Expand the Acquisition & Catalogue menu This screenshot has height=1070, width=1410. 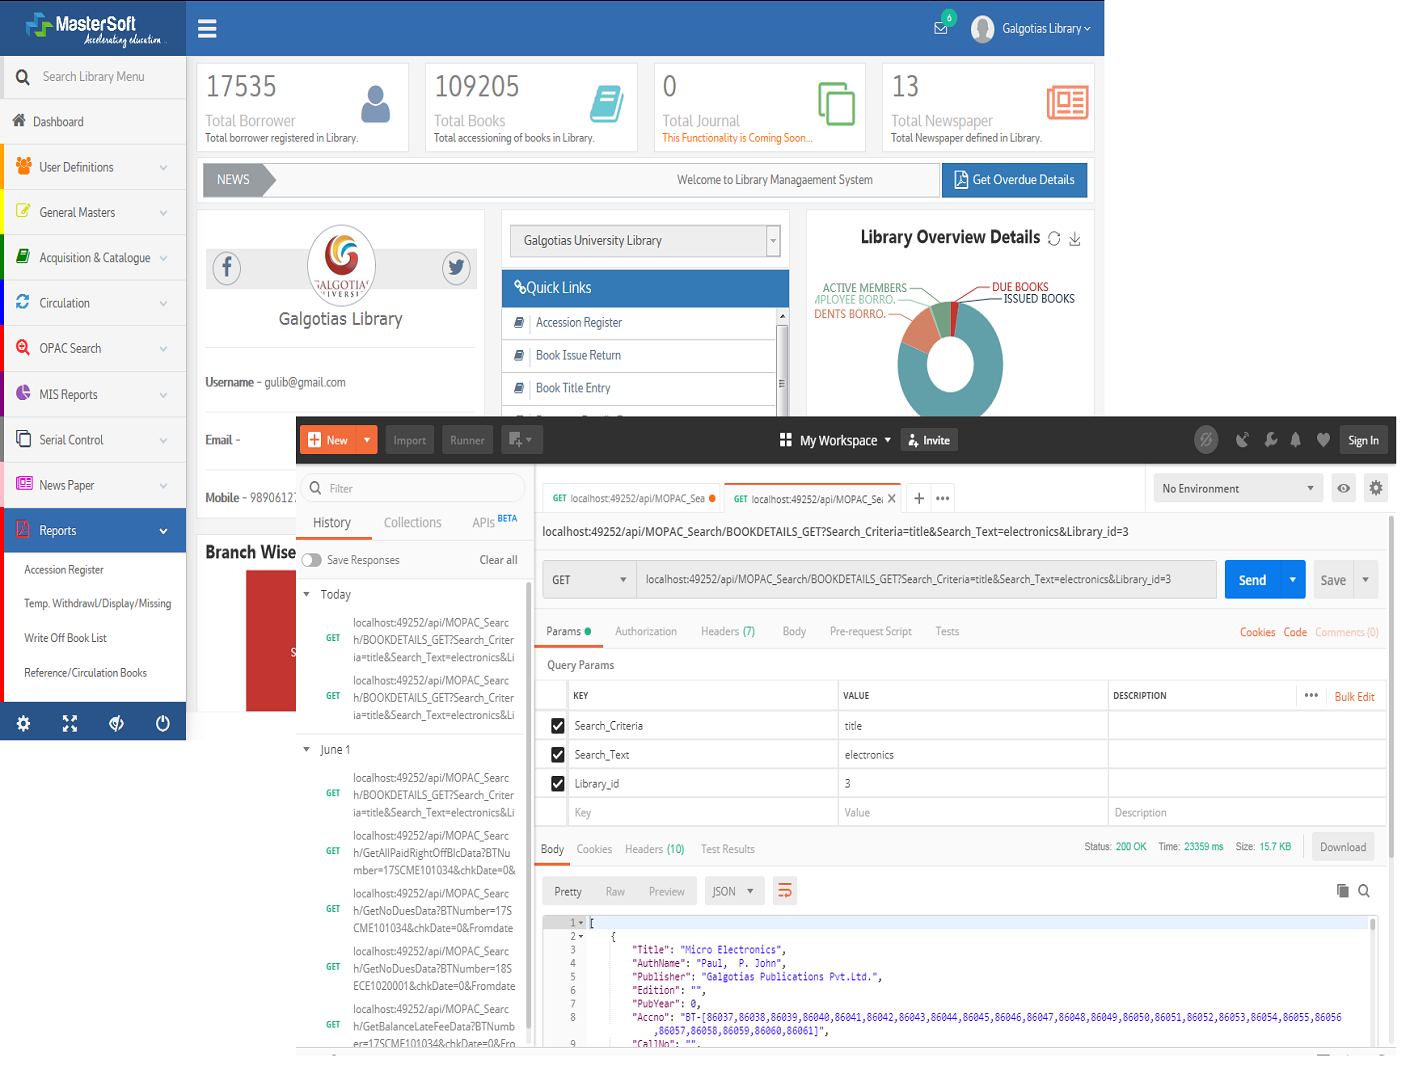(94, 258)
